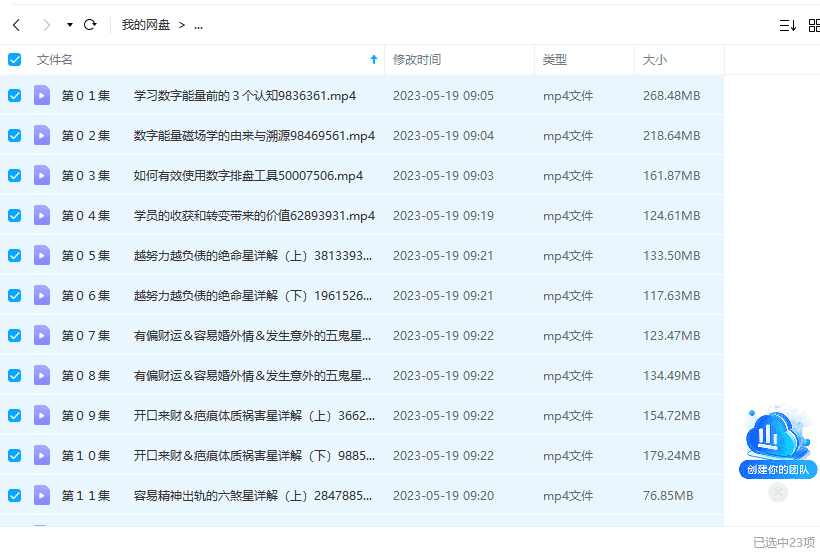Deselect checkbox for 第11集 video
The height and width of the screenshot is (552, 820).
click(14, 496)
